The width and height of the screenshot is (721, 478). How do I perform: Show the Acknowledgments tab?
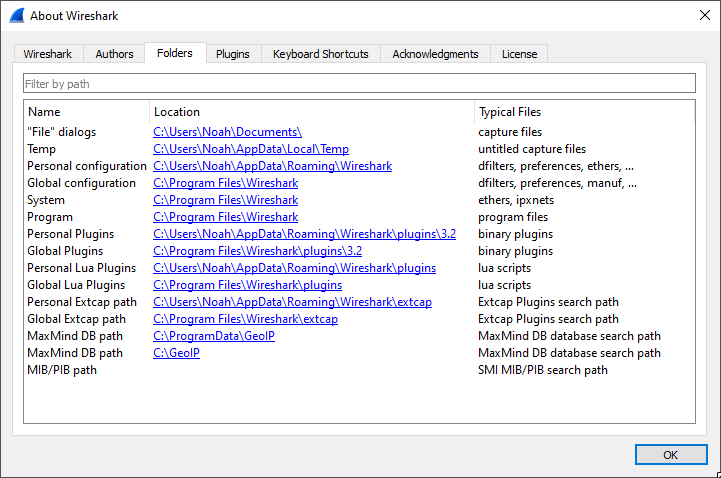click(x=435, y=54)
